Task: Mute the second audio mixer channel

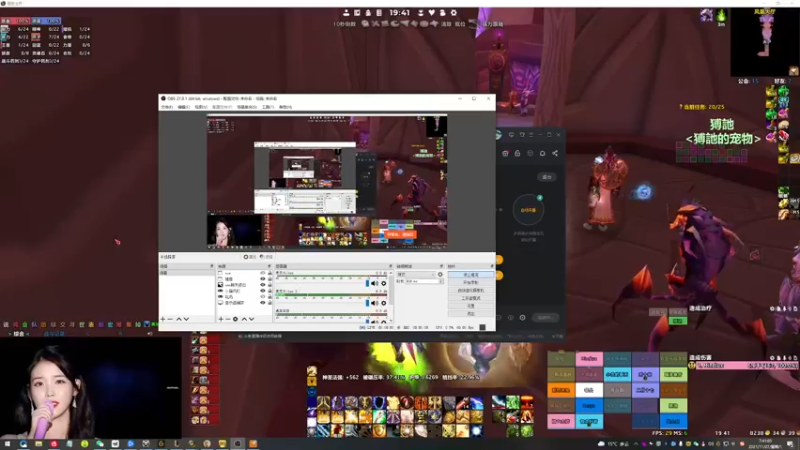Action: pos(375,303)
